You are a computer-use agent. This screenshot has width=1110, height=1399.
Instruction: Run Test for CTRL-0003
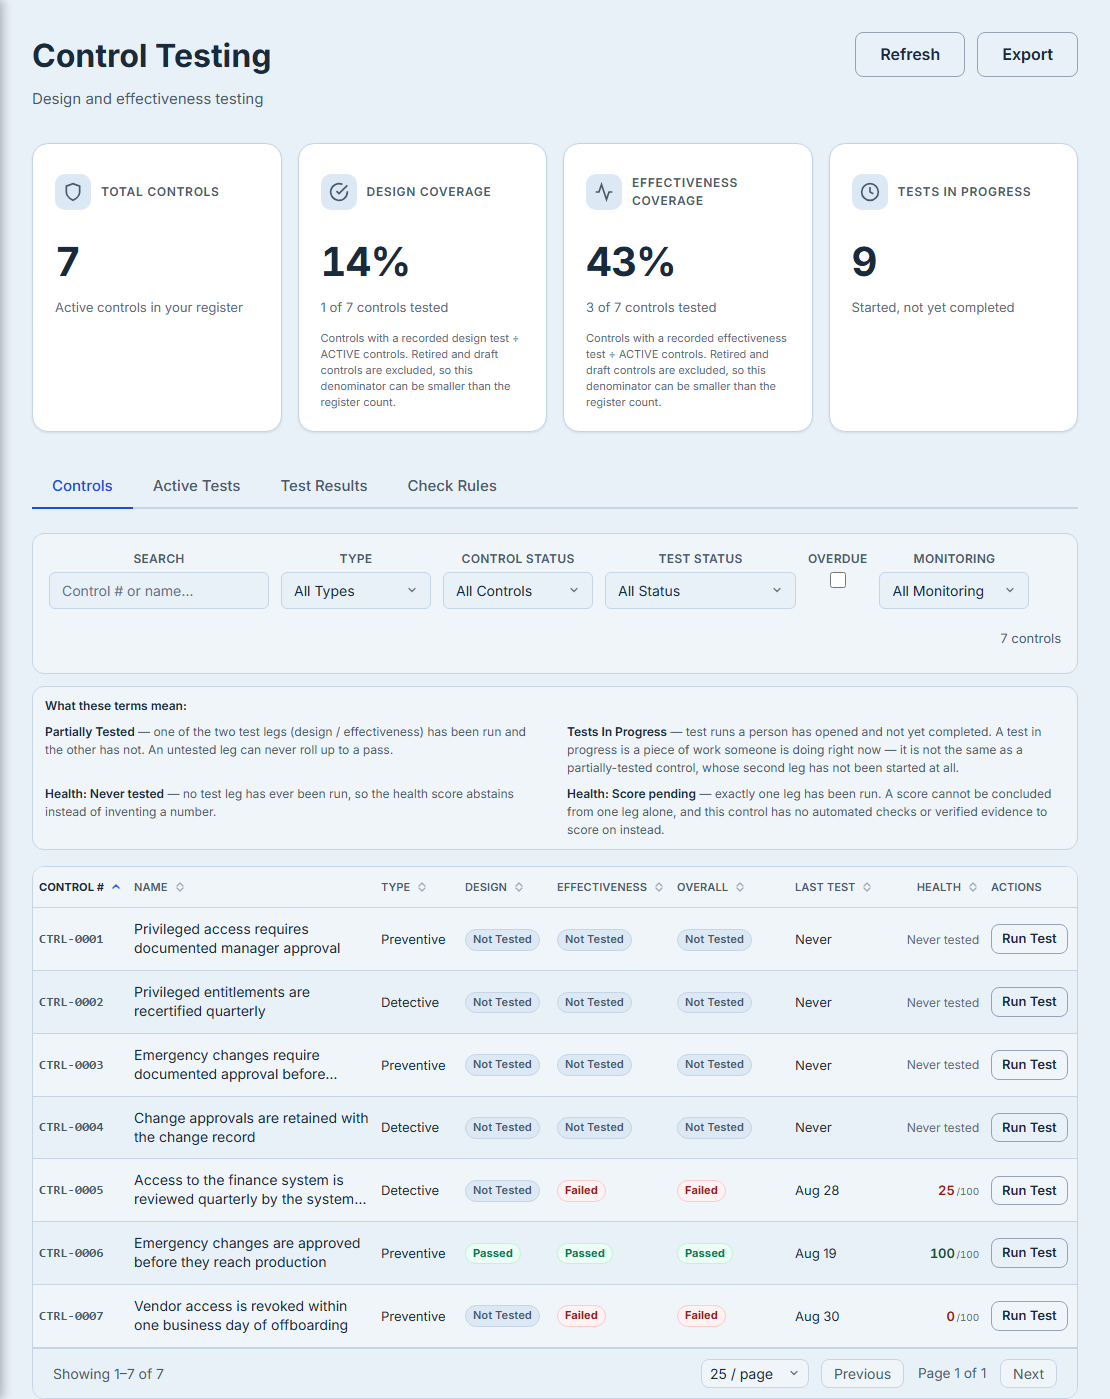click(x=1029, y=1065)
